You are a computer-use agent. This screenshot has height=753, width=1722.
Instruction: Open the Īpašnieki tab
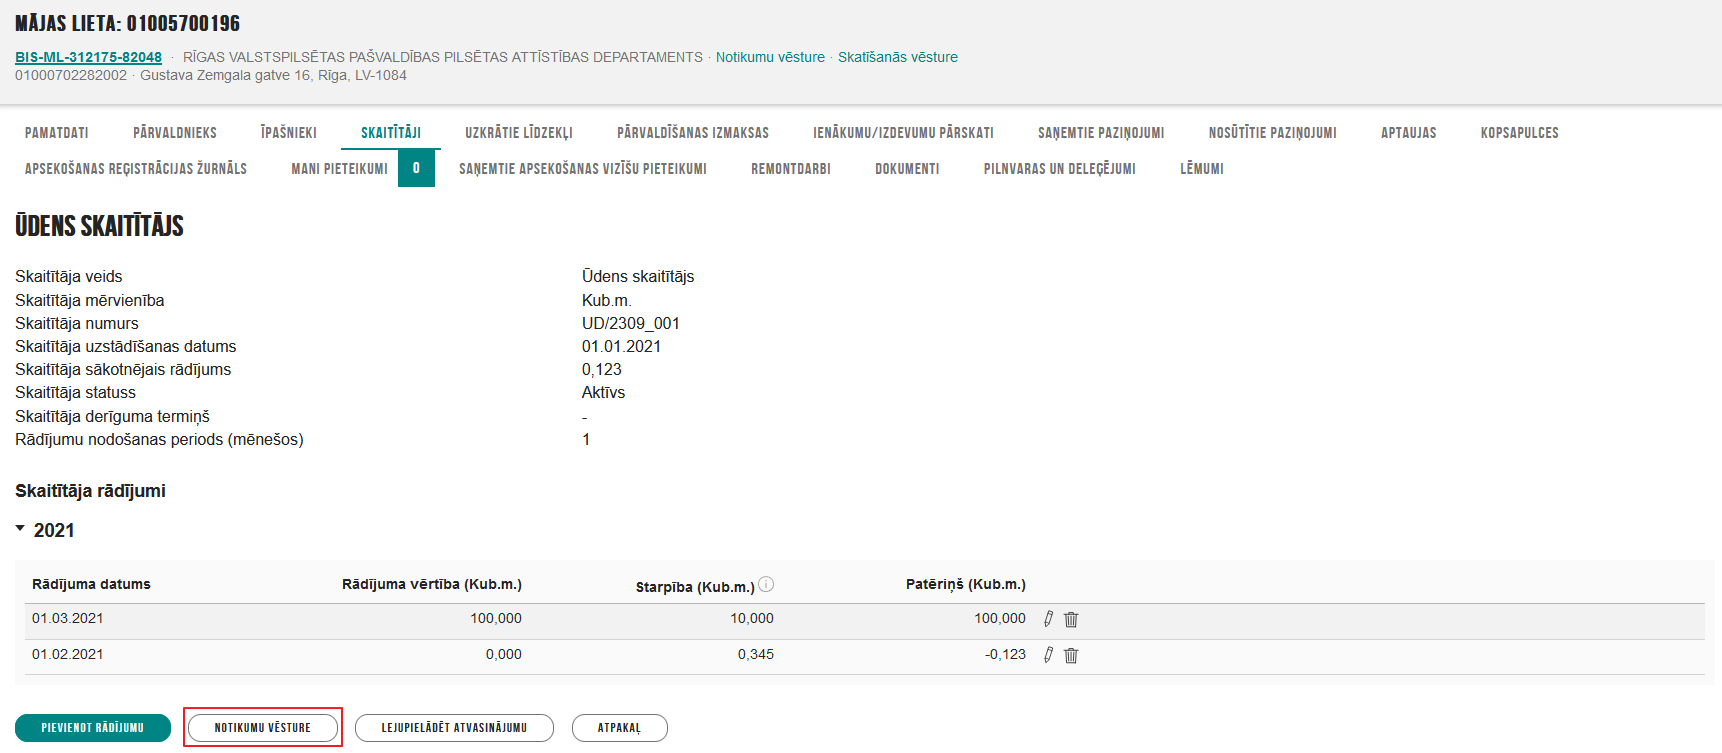pos(289,132)
